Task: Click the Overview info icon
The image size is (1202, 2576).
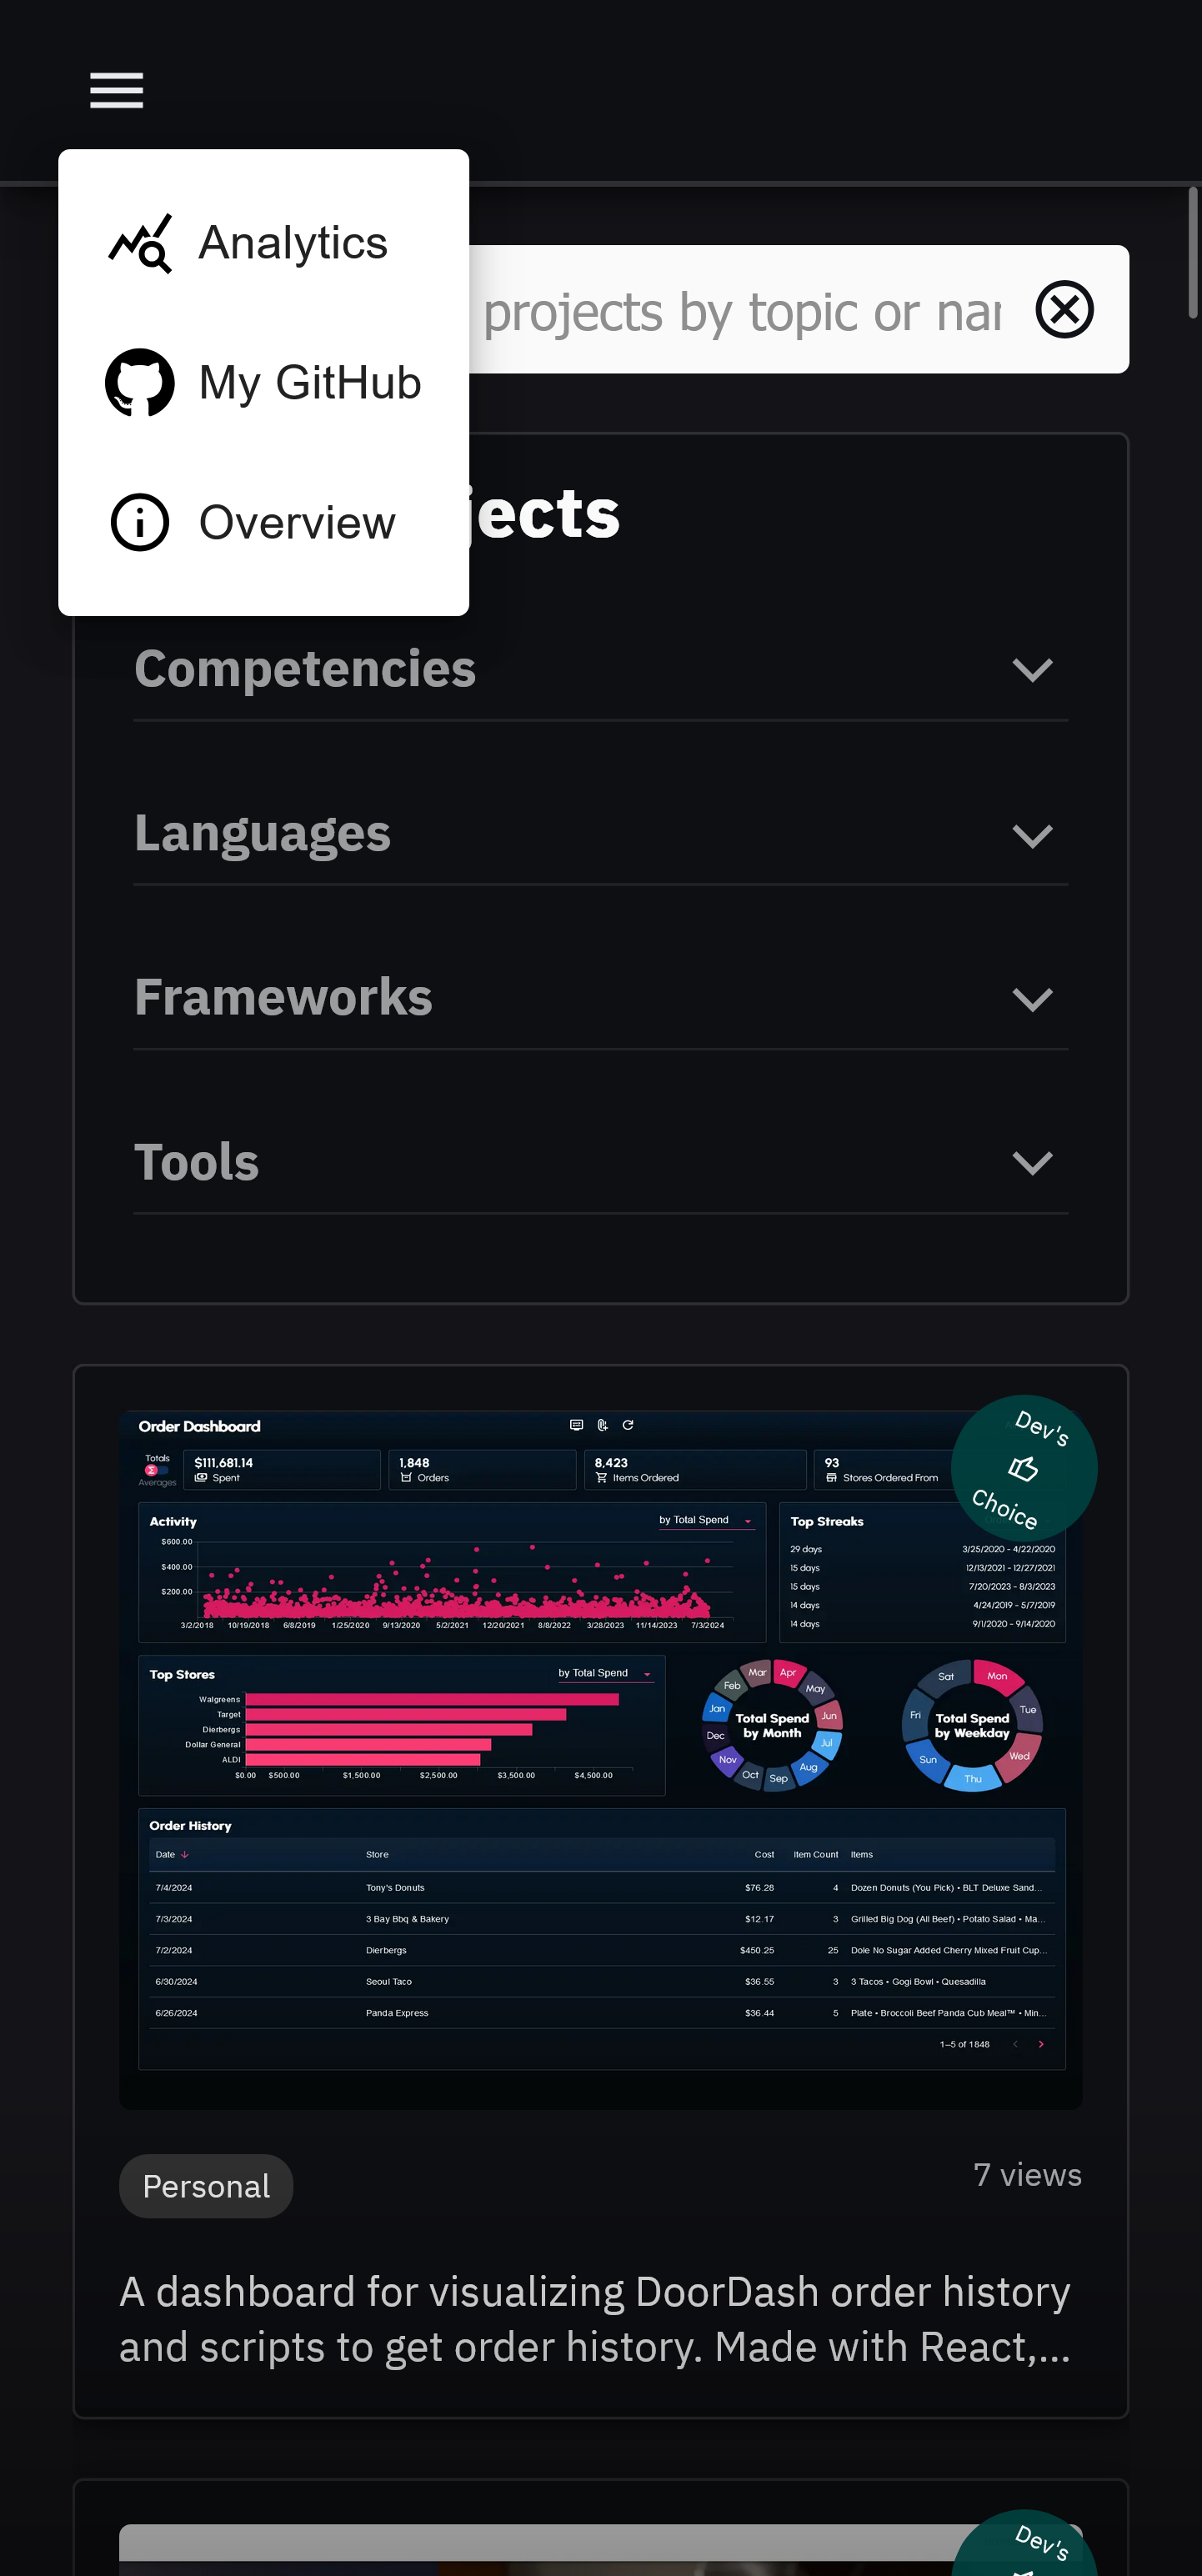Action: click(x=140, y=522)
